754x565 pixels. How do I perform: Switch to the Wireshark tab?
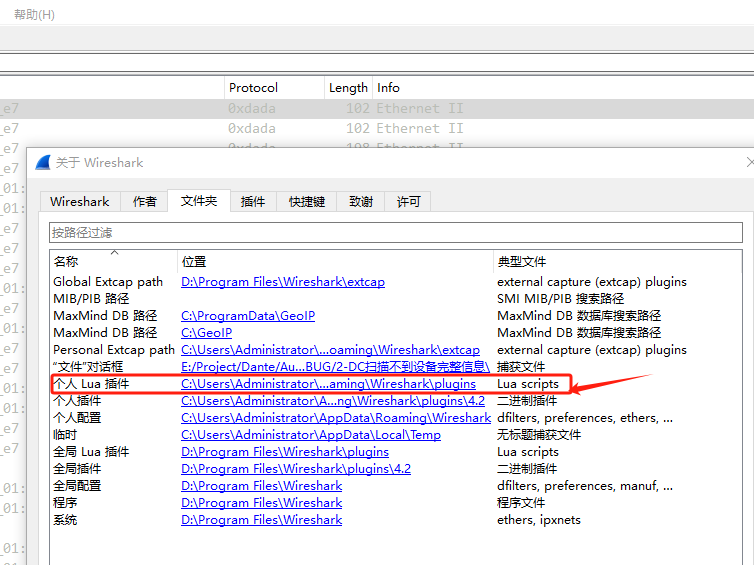coord(80,201)
